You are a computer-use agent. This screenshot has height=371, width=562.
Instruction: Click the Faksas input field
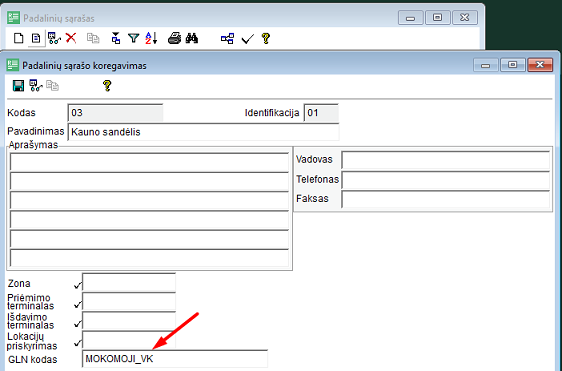446,199
